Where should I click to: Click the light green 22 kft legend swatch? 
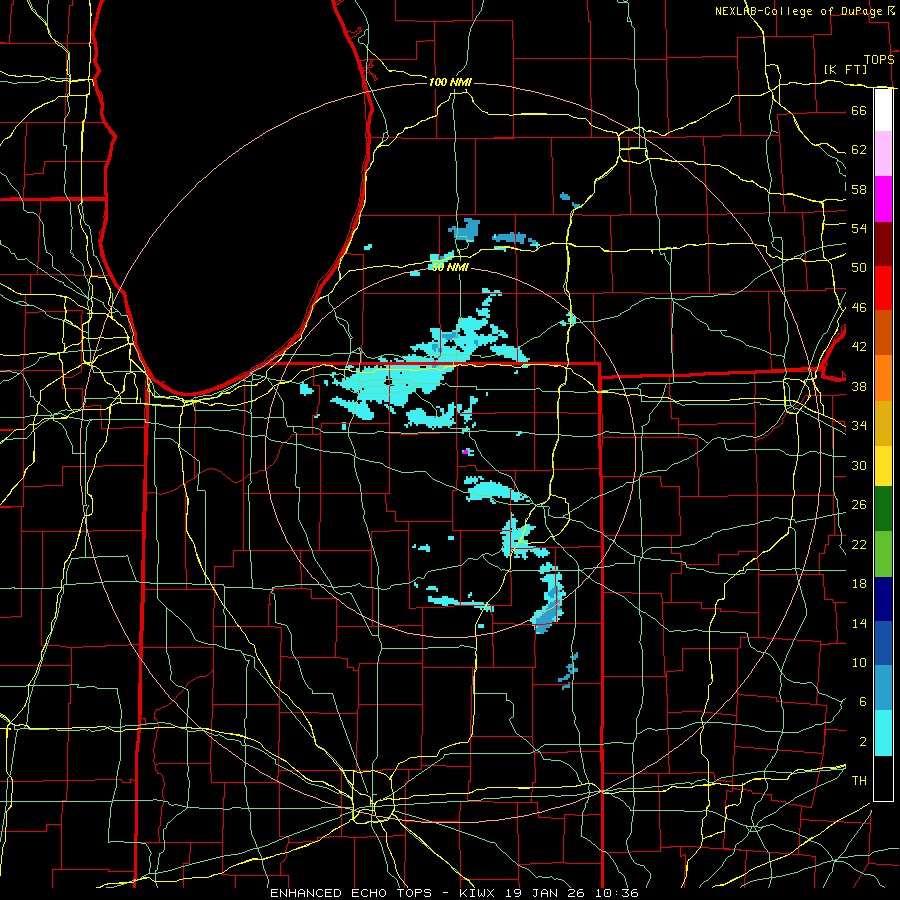tap(883, 554)
